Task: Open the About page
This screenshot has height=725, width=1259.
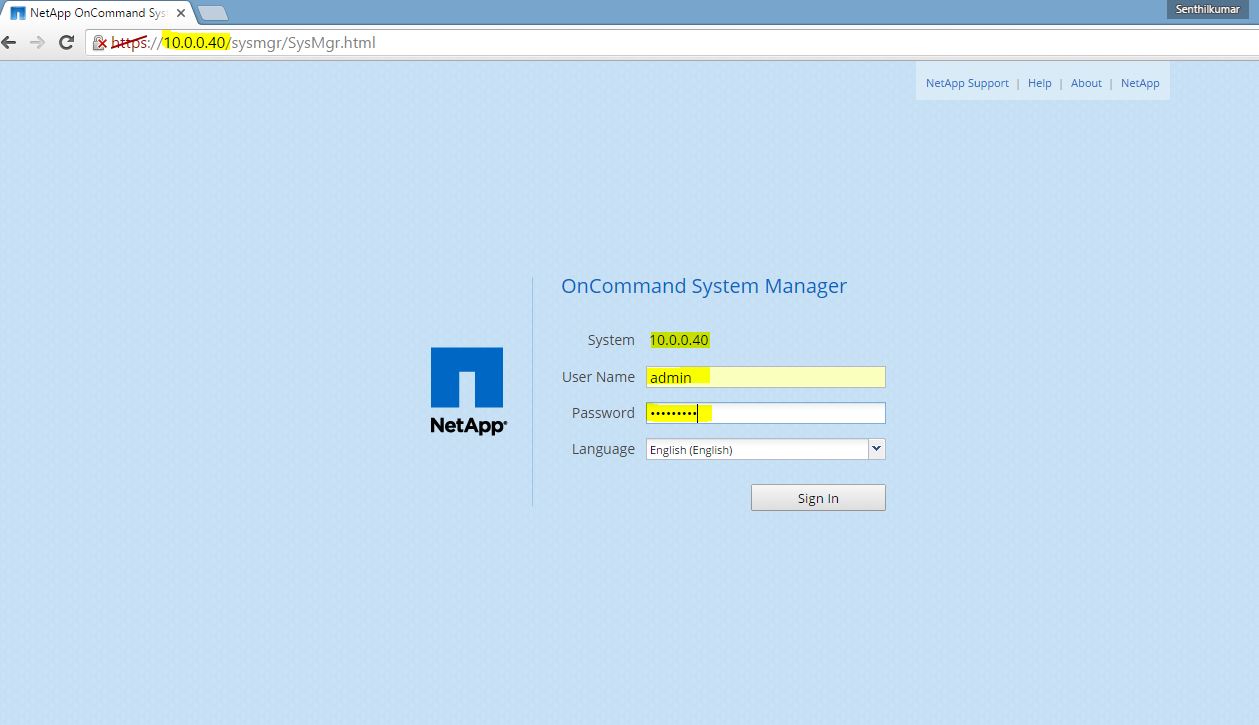Action: 1086,82
